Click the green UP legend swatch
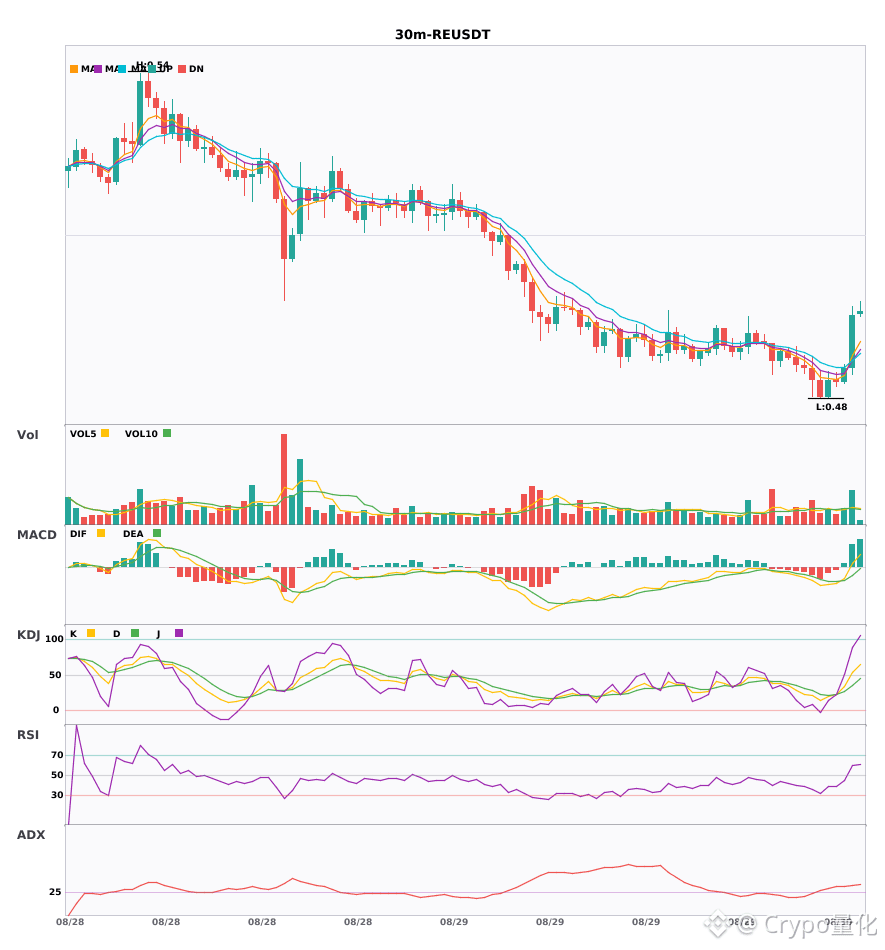The height and width of the screenshot is (950, 885). [152, 69]
